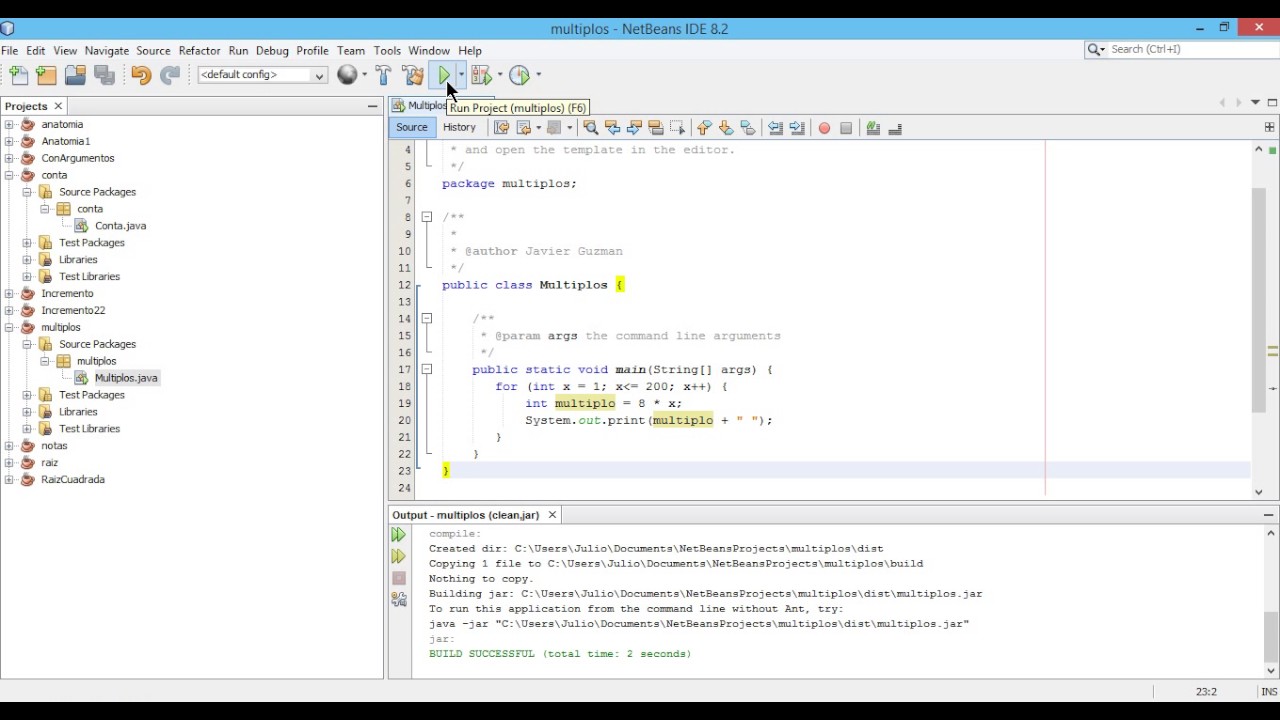Minimize the Projects panel
This screenshot has height=720, width=1280.
point(372,106)
